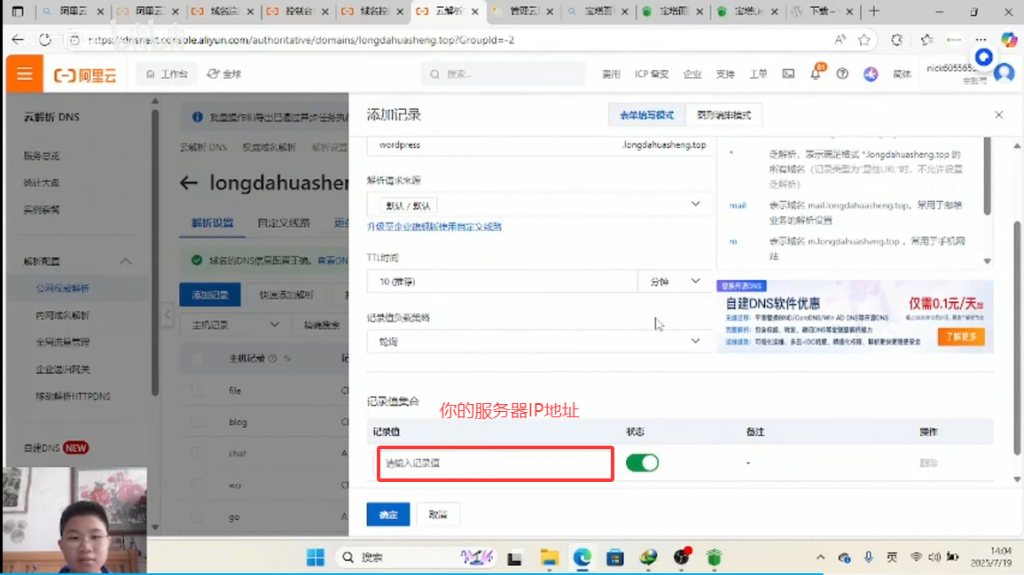1024x575 pixels.
Task: Open Microsoft Store on the taskbar
Action: (615, 557)
